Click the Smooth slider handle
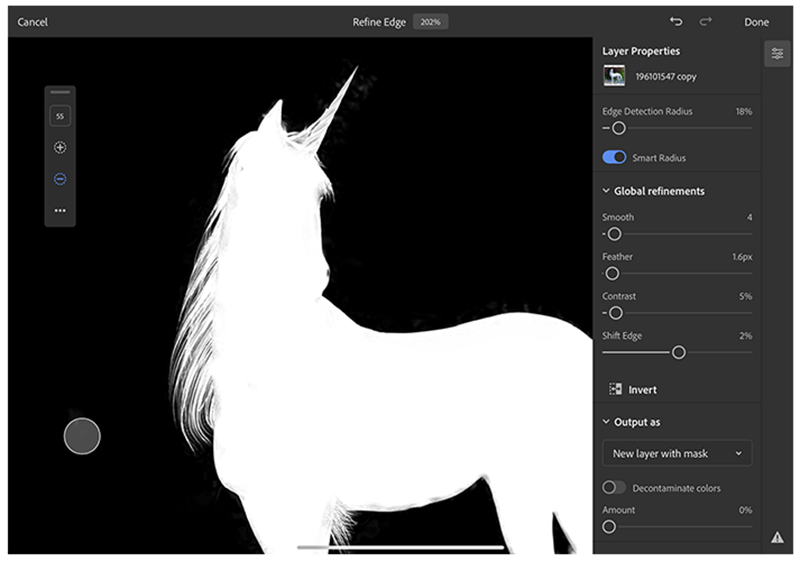Screen dimensions: 800x561 (x=614, y=234)
